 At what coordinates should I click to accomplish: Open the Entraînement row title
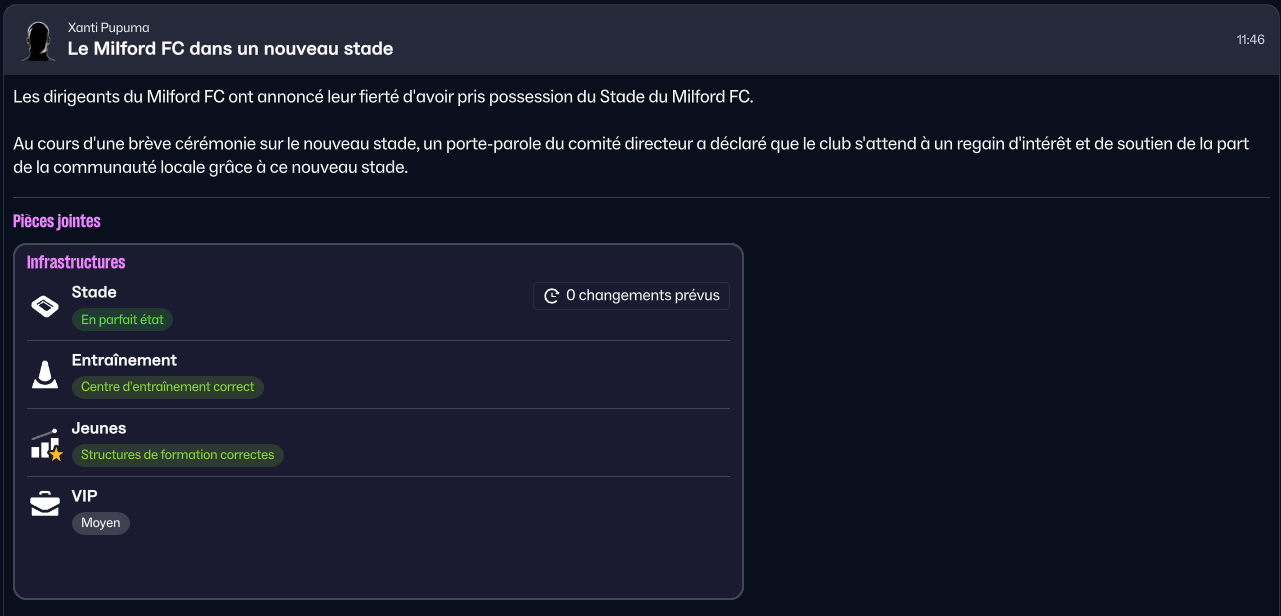[124, 360]
